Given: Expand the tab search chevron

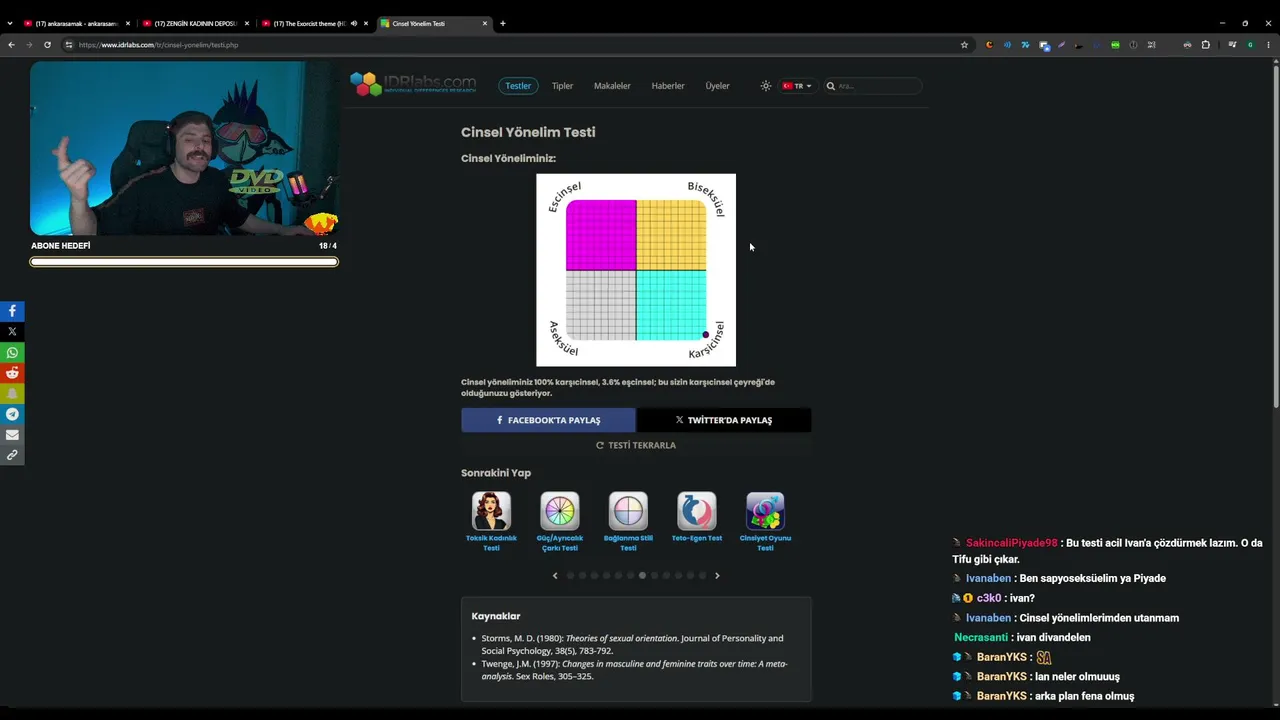Looking at the screenshot, I should [x=10, y=23].
